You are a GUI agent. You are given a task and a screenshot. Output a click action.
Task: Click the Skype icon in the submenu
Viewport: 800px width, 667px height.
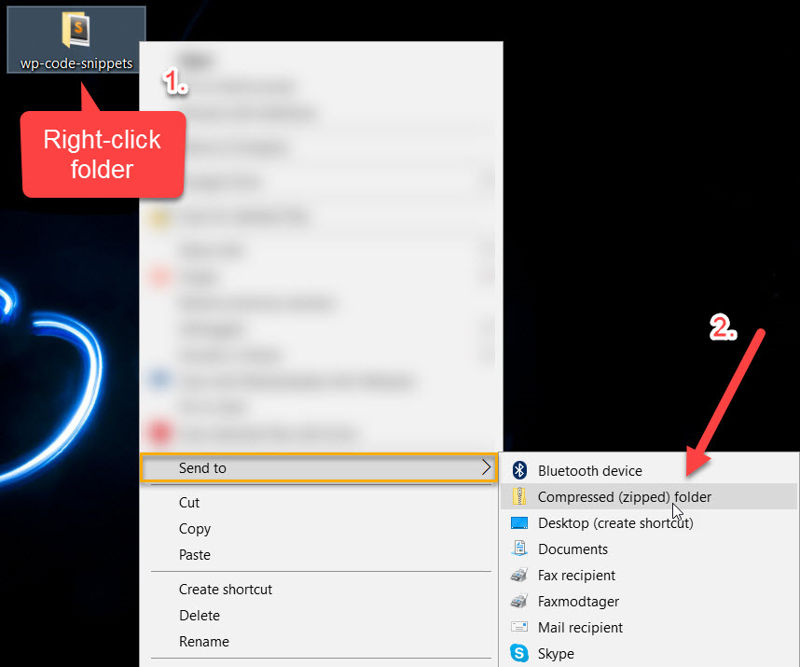tap(521, 653)
